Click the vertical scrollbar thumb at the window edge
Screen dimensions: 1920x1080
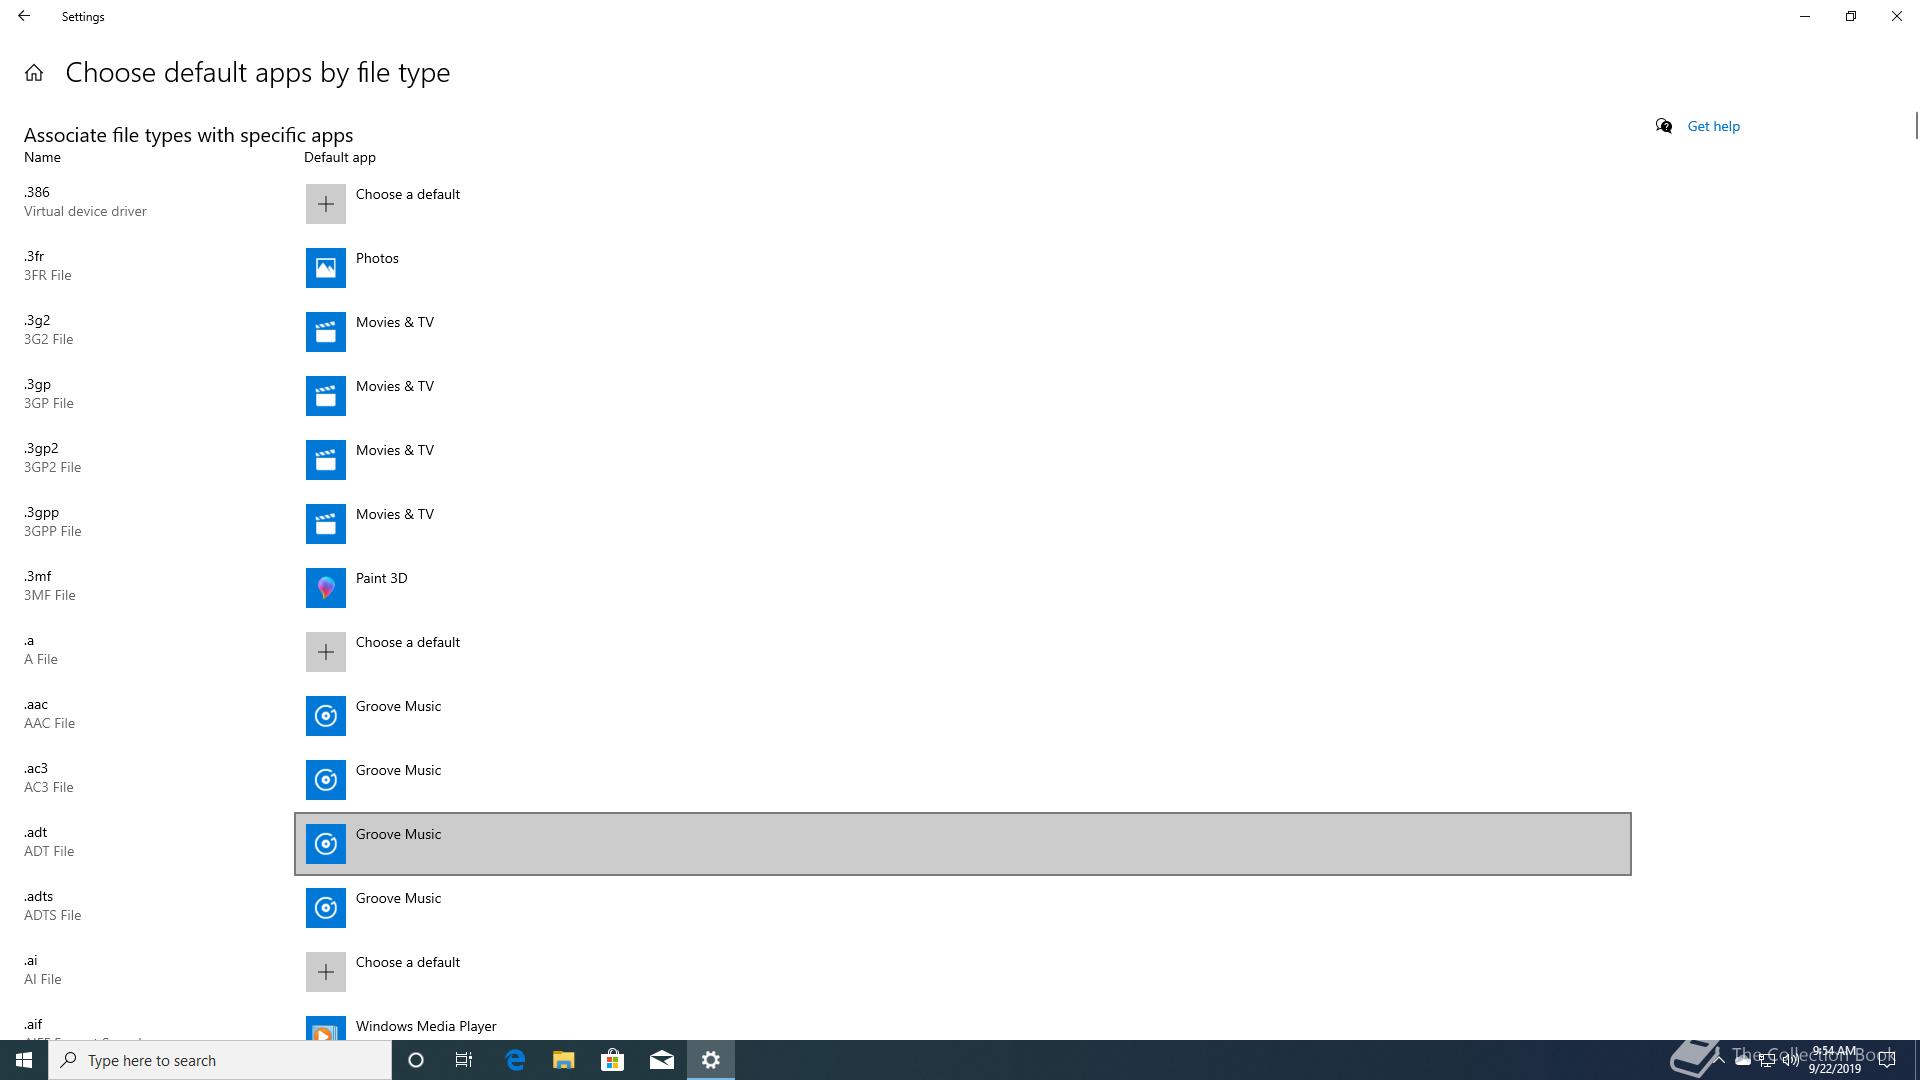point(1916,126)
